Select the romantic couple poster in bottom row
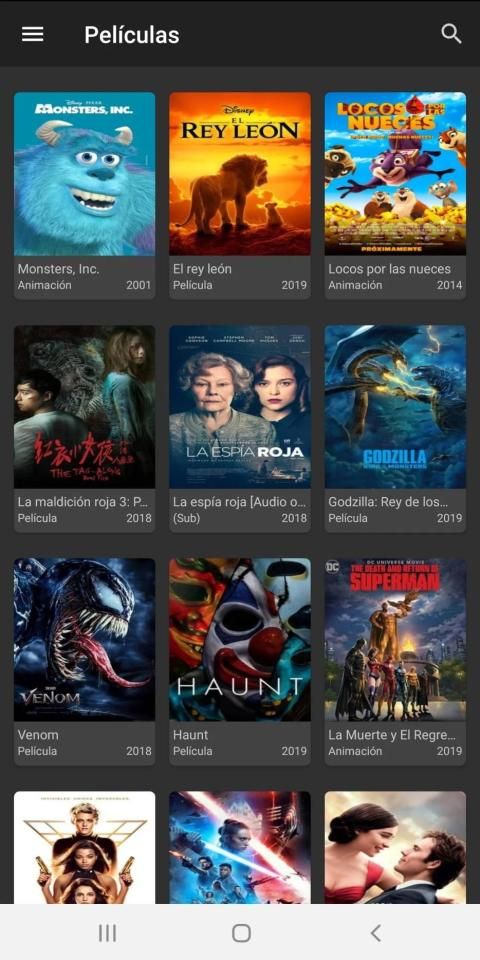Image resolution: width=480 pixels, height=960 pixels. coord(396,847)
